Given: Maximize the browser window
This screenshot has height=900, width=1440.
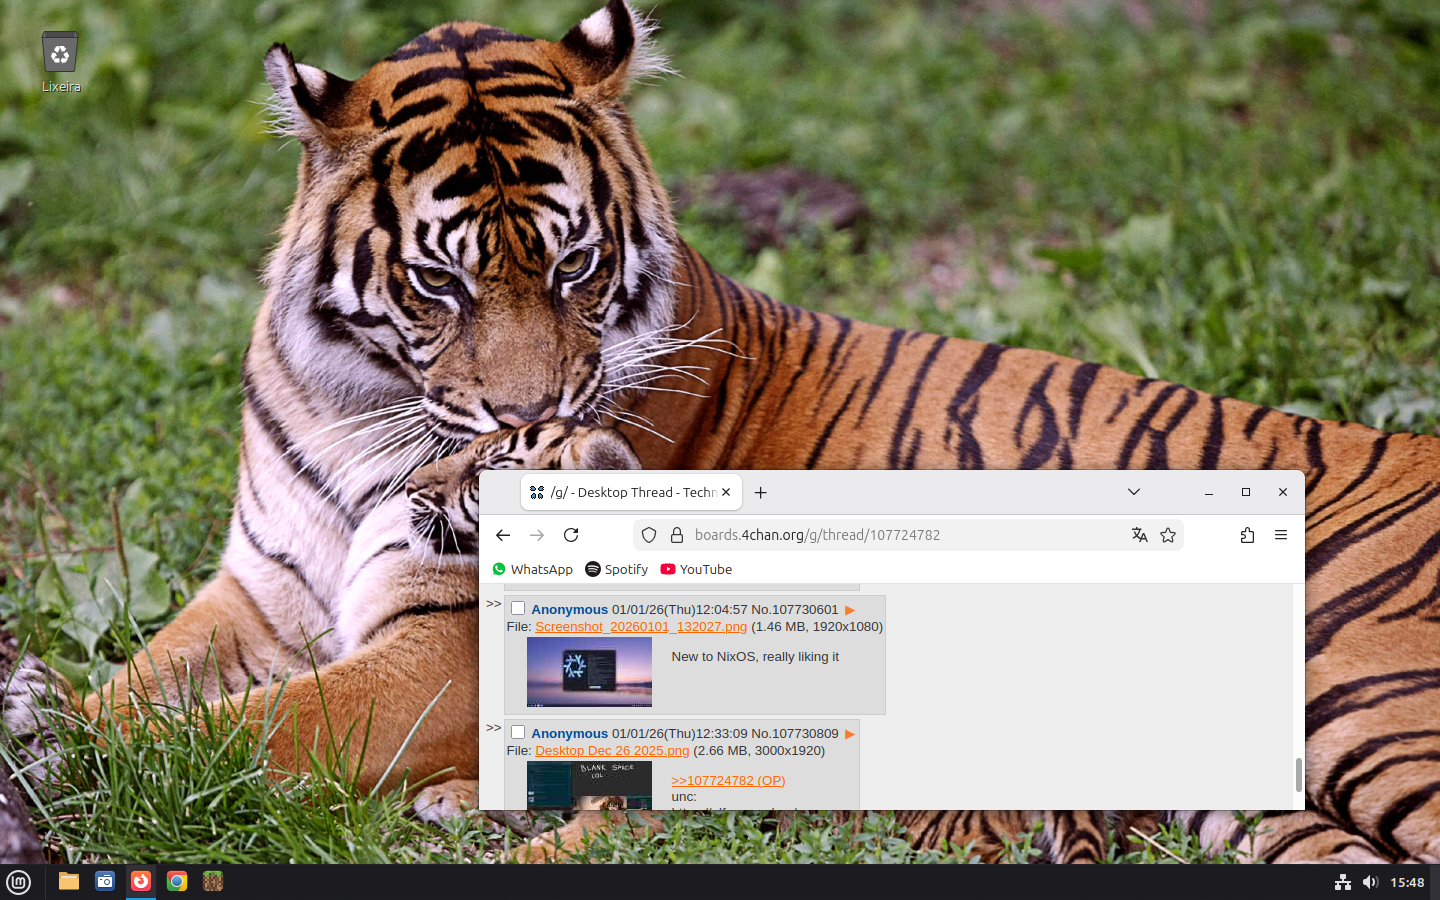Looking at the screenshot, I should click(x=1246, y=492).
